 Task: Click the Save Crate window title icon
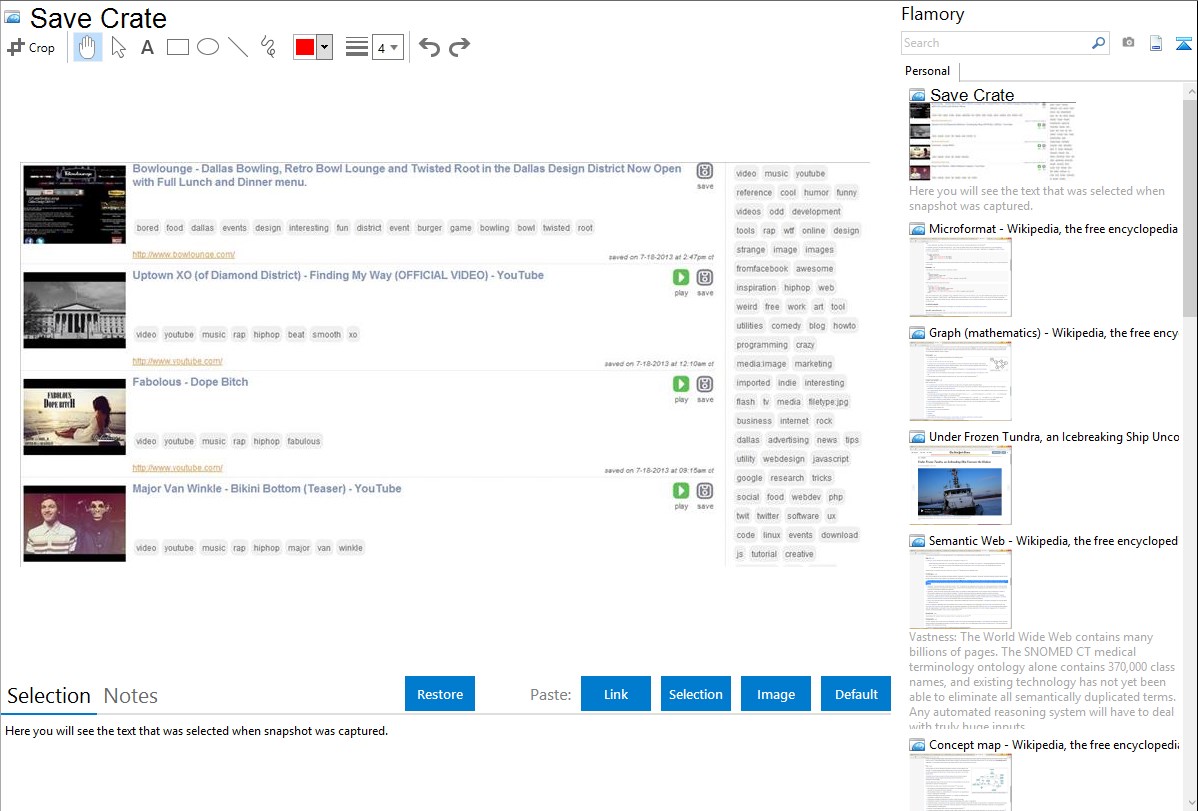(12, 17)
